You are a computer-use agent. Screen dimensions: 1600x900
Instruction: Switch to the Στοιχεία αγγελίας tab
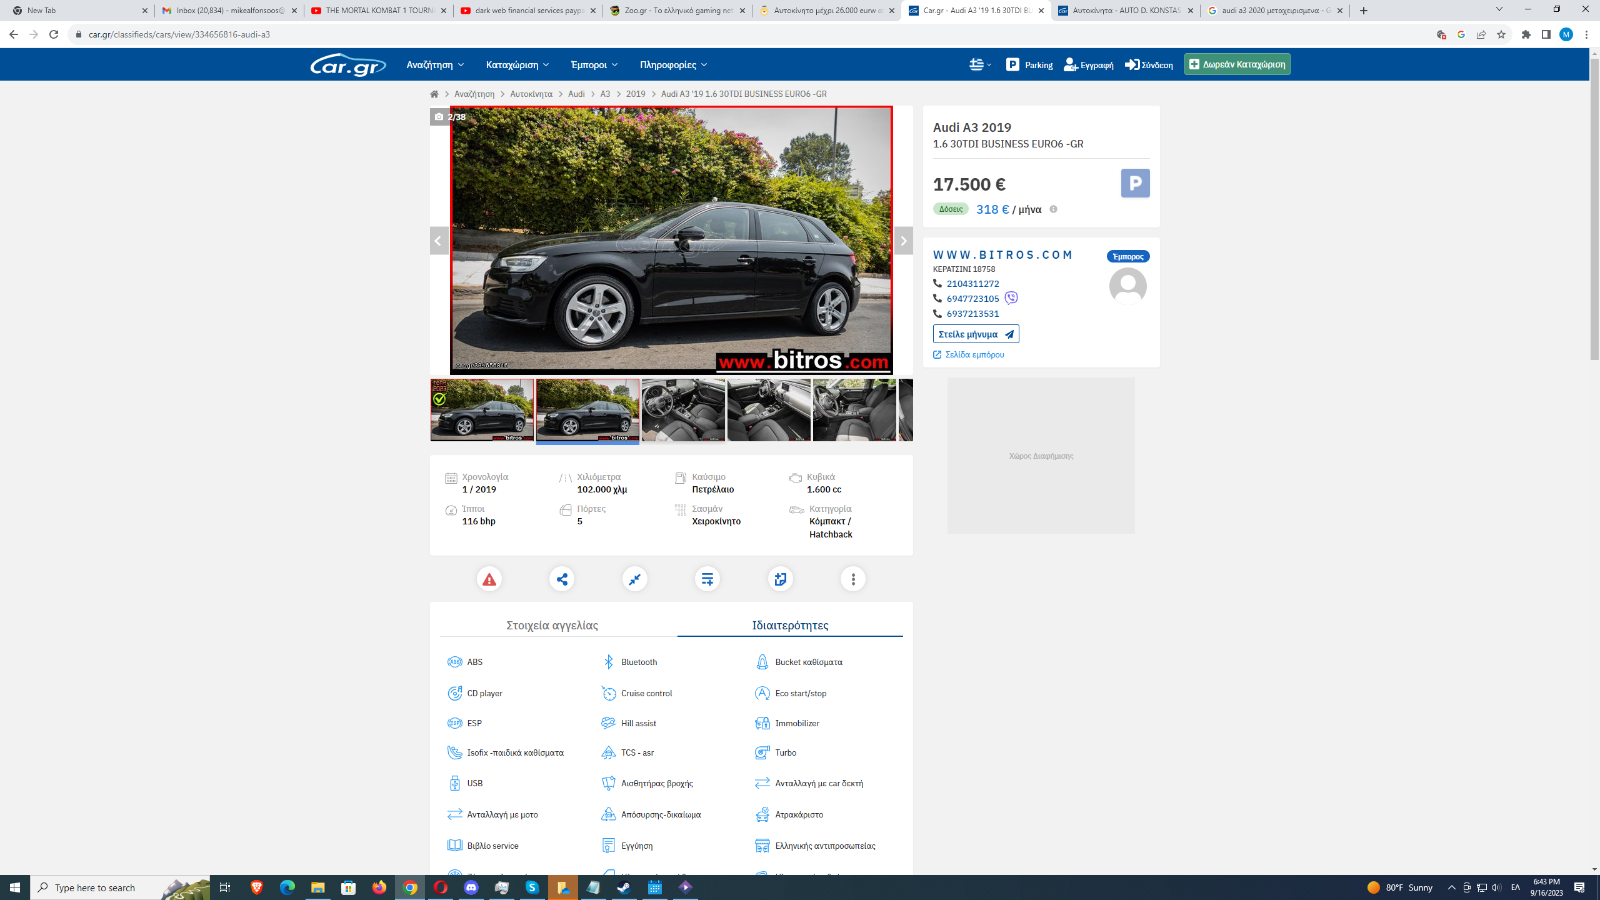553,625
